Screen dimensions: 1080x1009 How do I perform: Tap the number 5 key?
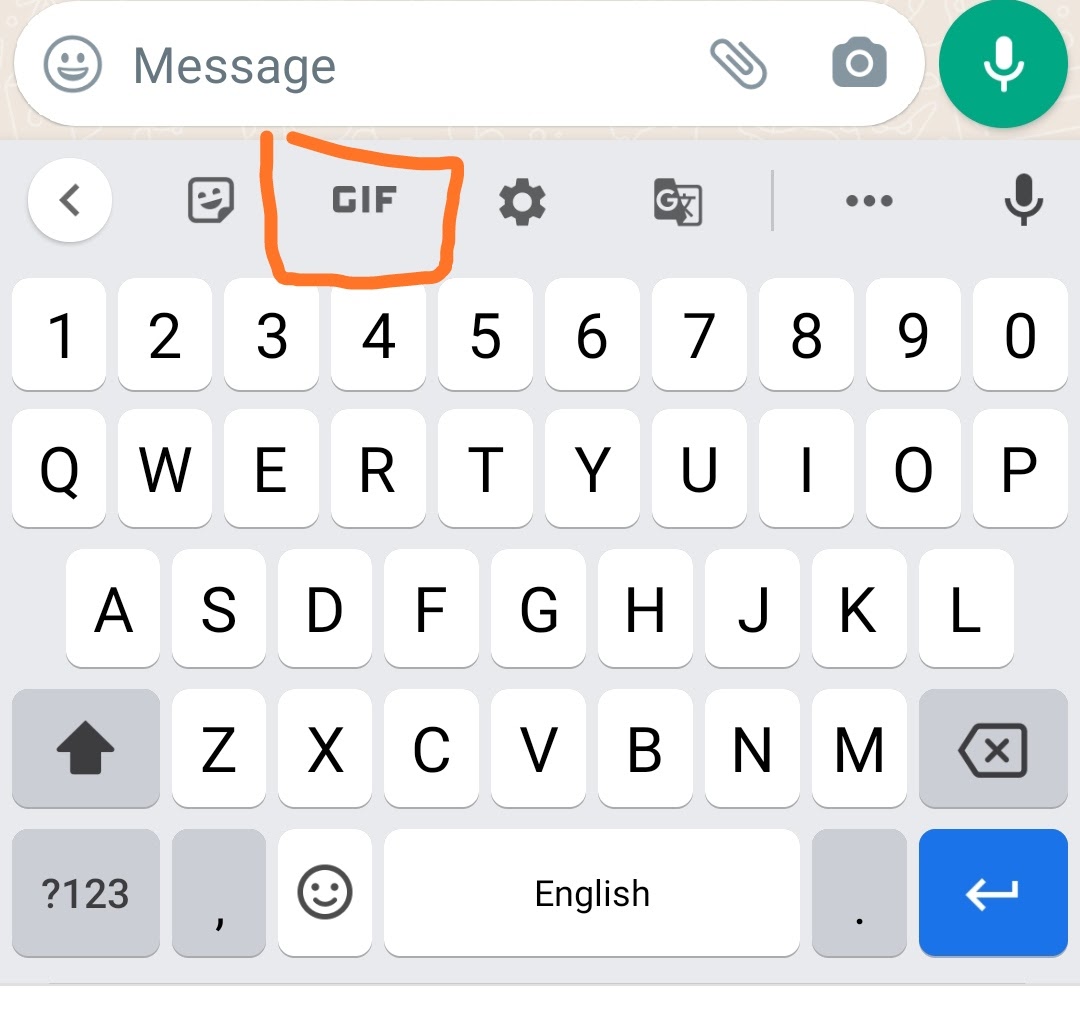click(486, 335)
